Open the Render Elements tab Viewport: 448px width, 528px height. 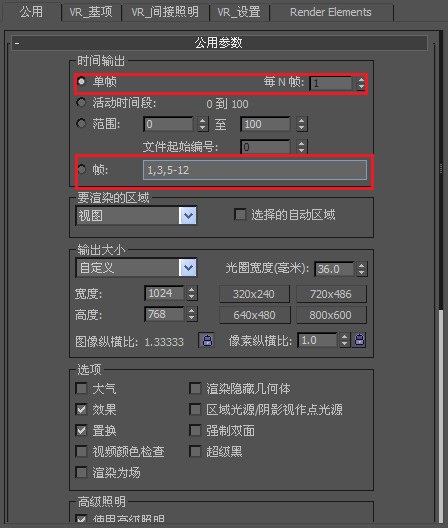pyautogui.click(x=331, y=12)
